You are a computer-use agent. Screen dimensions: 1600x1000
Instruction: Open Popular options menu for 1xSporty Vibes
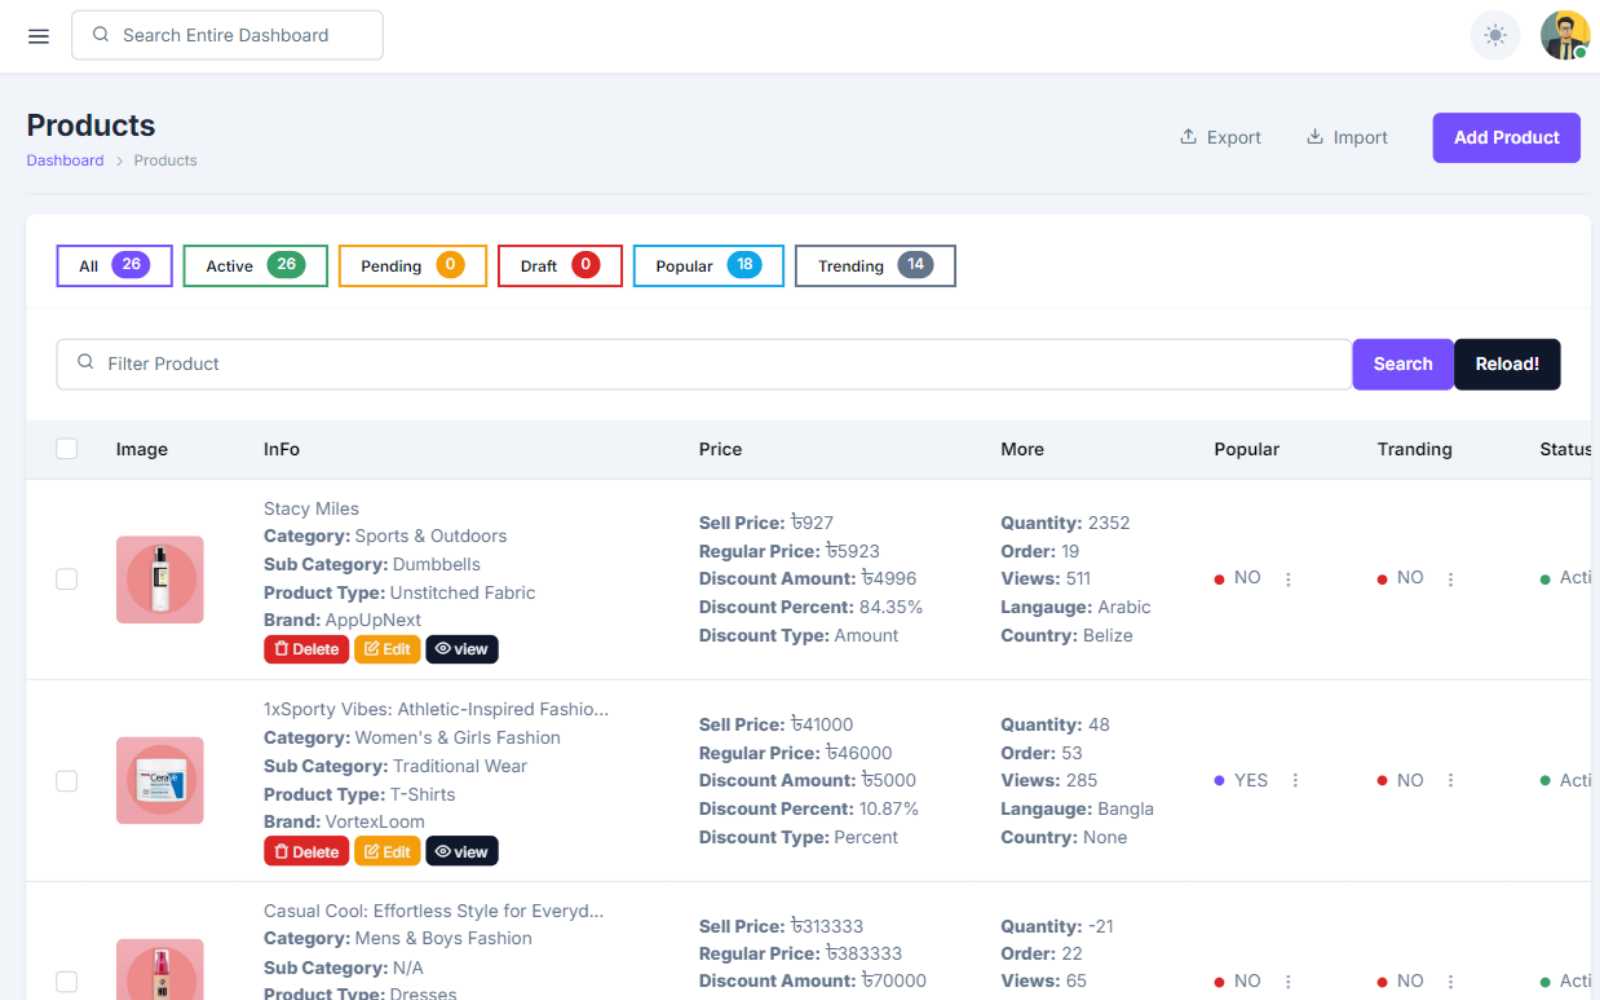[x=1295, y=781]
